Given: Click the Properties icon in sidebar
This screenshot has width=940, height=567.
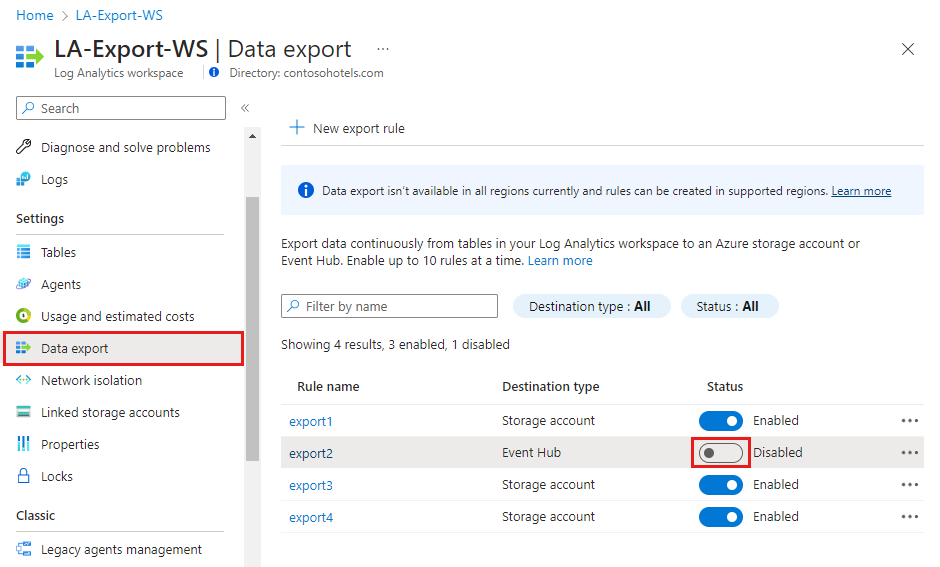Looking at the screenshot, I should pyautogui.click(x=24, y=445).
